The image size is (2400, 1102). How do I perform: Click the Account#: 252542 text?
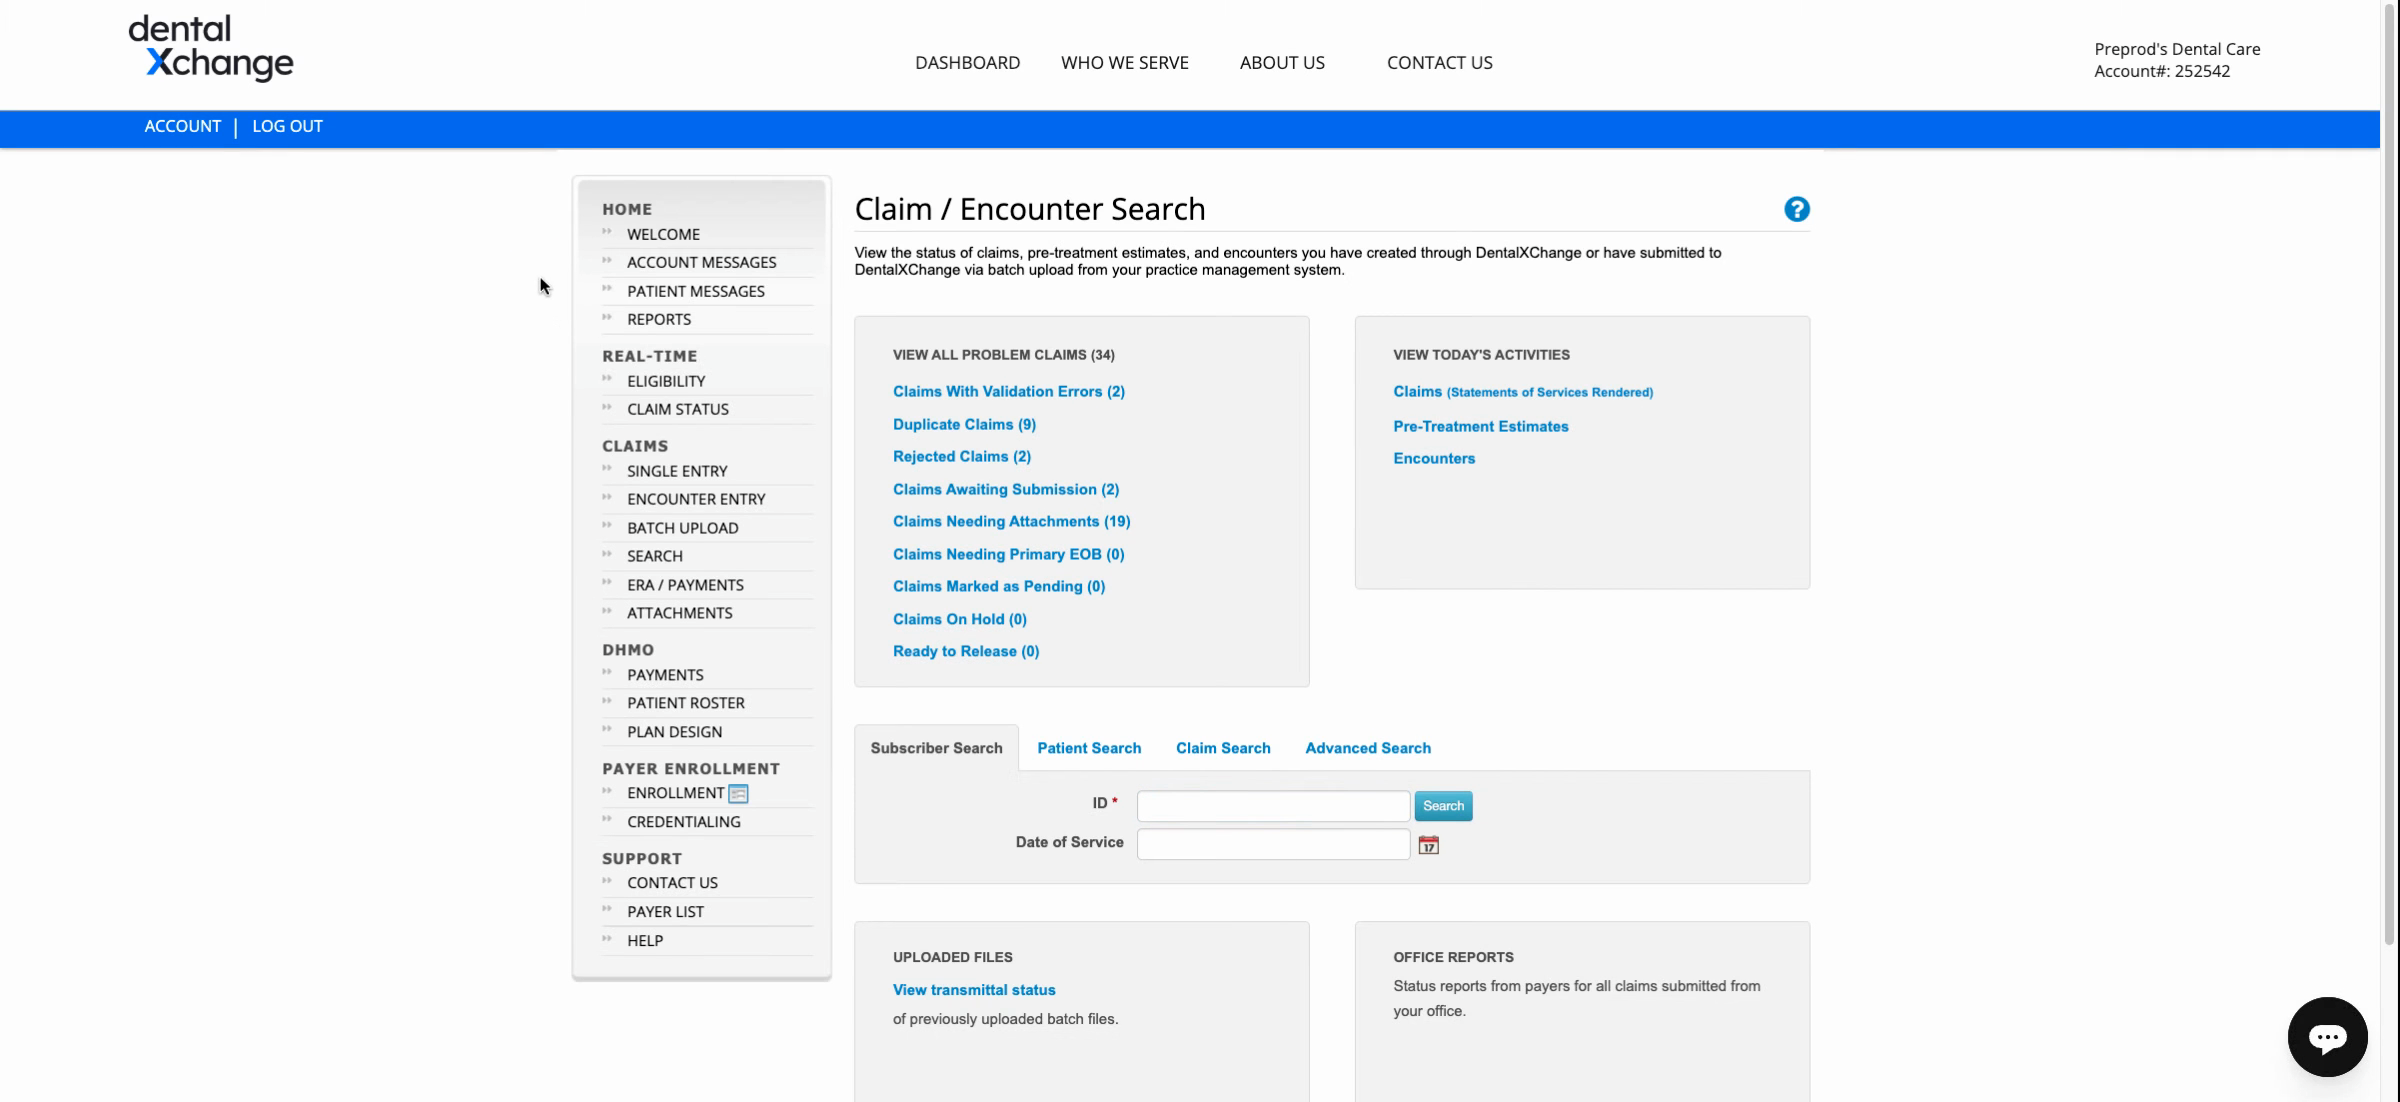point(2162,71)
